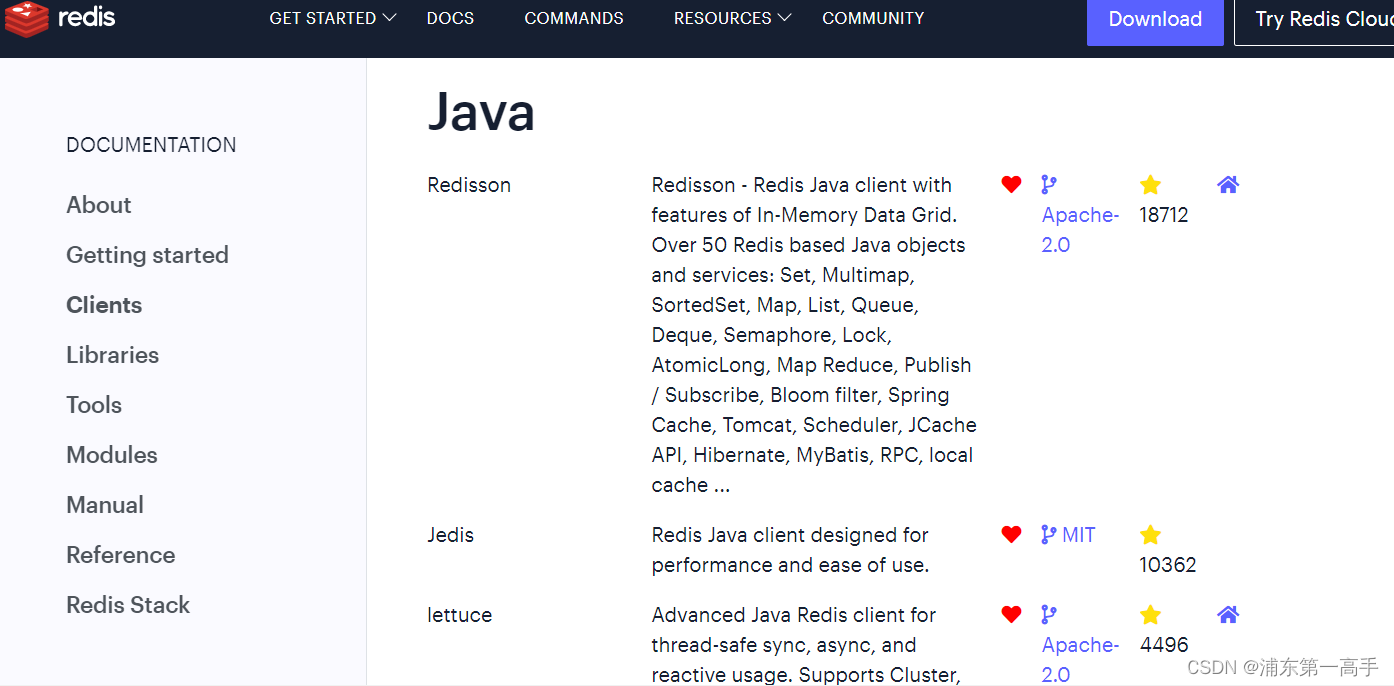Screen dimensions: 1394x686
Task: Open Reference in documentation sidebar
Action: tap(121, 555)
